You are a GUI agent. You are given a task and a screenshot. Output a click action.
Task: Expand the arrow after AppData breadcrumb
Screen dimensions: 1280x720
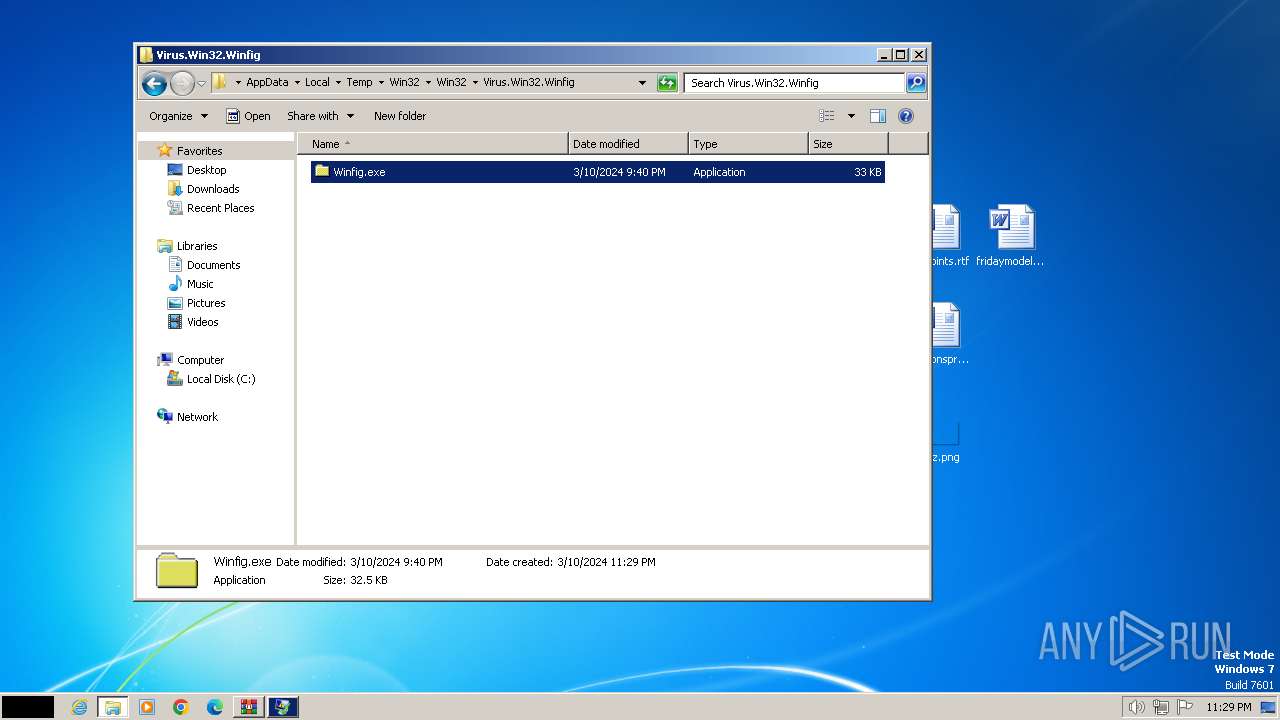(x=297, y=82)
